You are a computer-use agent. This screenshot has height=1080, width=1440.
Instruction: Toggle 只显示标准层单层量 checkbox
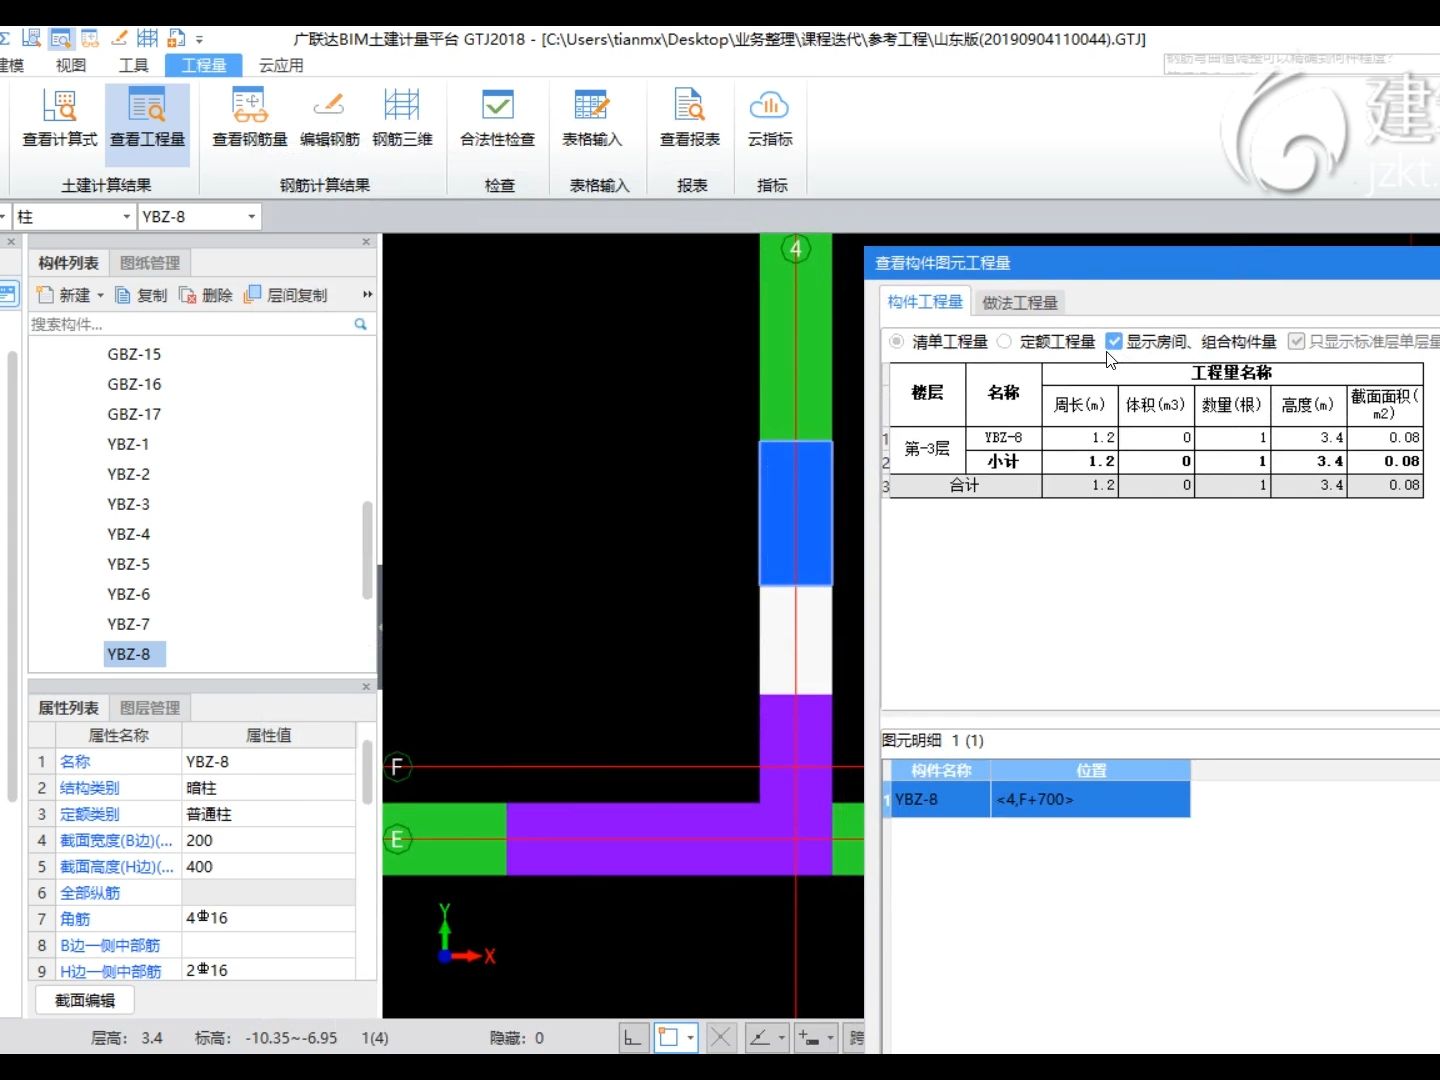click(1296, 341)
